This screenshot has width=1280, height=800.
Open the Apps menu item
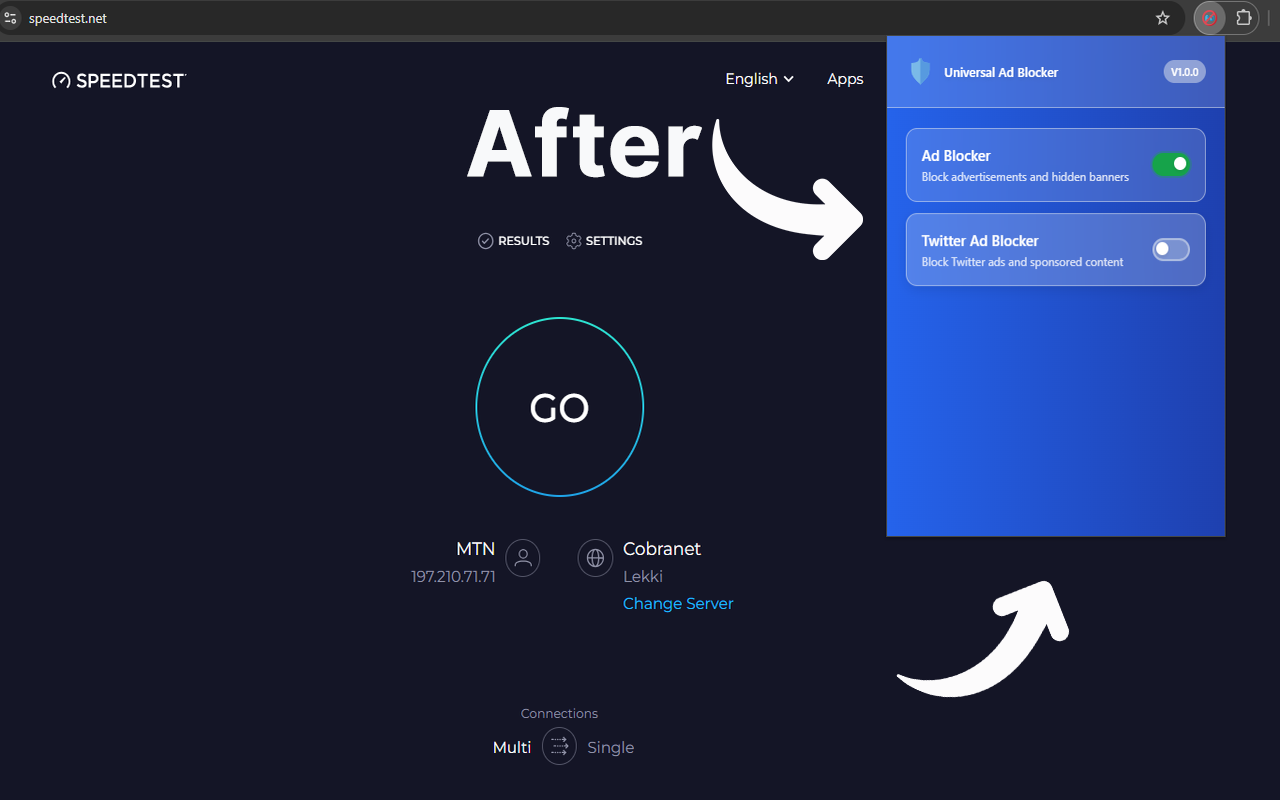coord(845,79)
